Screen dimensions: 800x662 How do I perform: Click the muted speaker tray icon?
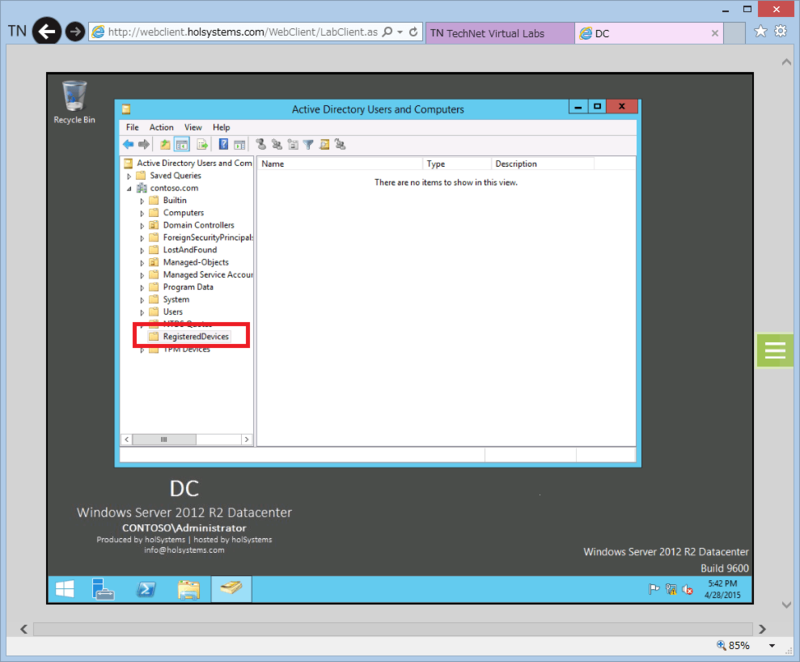pos(688,590)
